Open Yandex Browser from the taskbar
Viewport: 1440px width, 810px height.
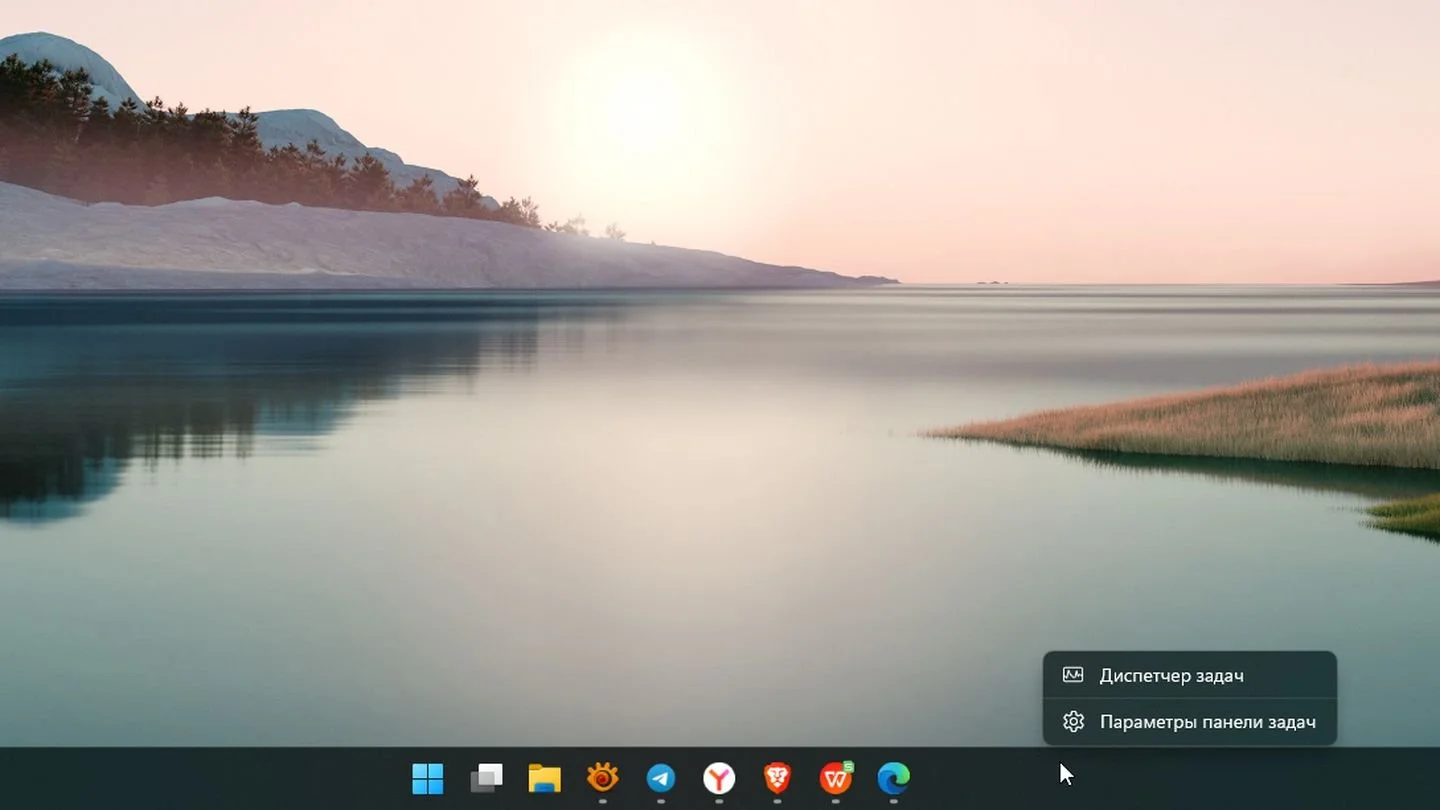pos(718,777)
